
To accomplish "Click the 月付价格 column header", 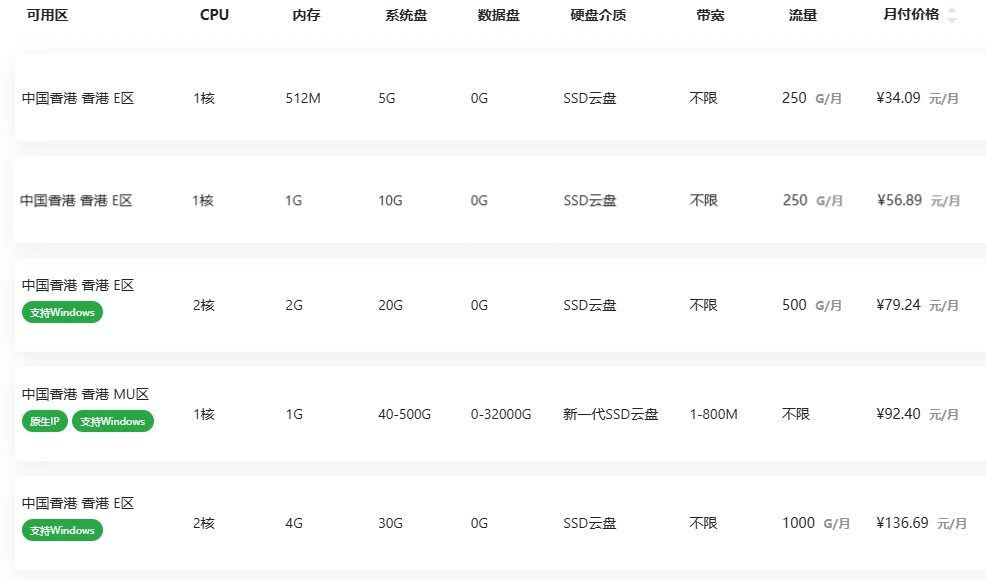I will pyautogui.click(x=911, y=15).
